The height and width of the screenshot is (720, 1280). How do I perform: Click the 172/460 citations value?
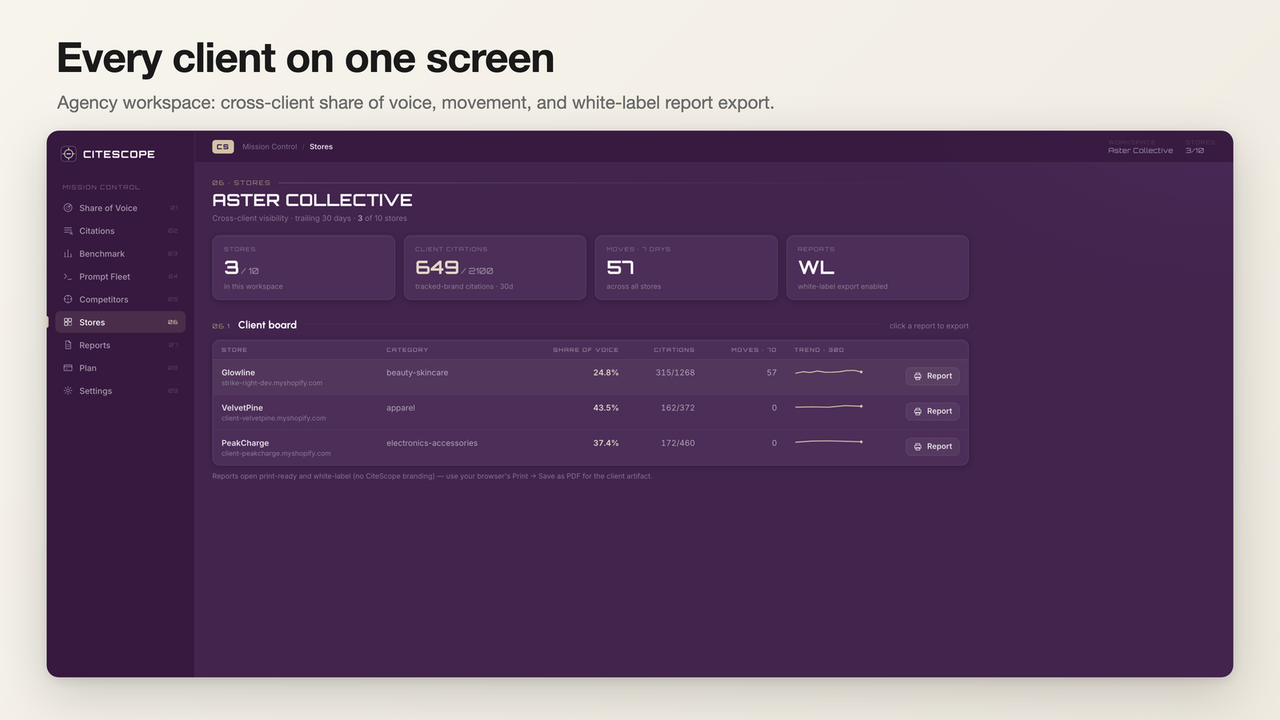678,443
